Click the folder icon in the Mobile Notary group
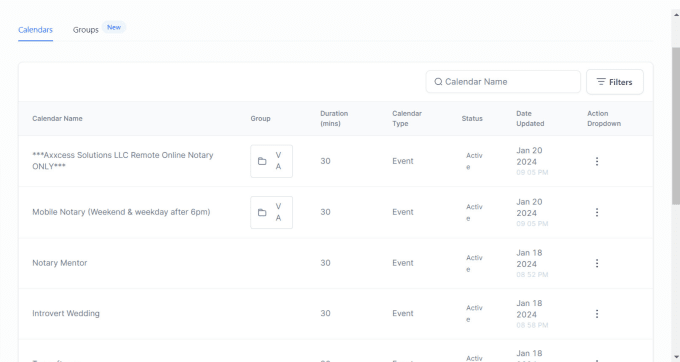 (262, 212)
